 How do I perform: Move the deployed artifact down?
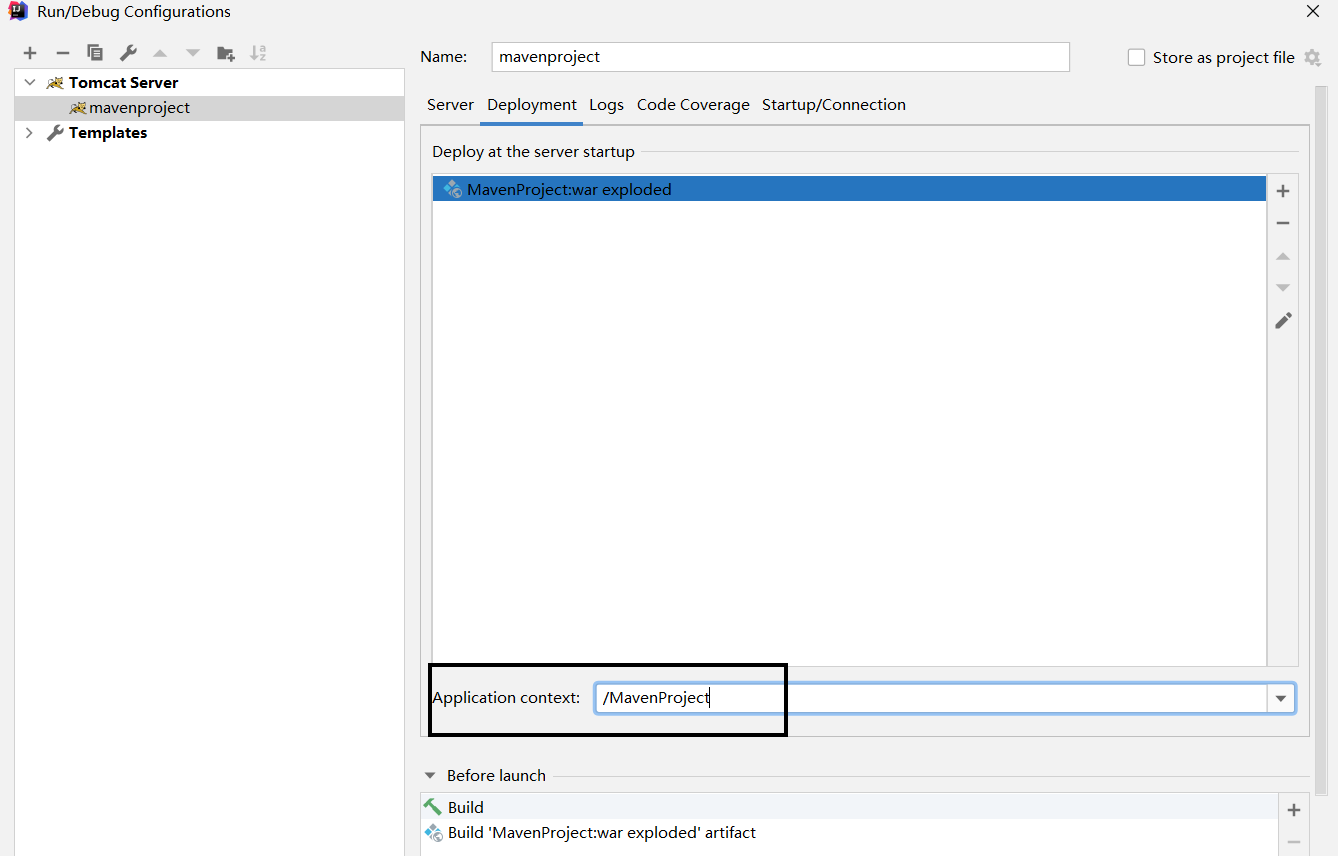1283,287
